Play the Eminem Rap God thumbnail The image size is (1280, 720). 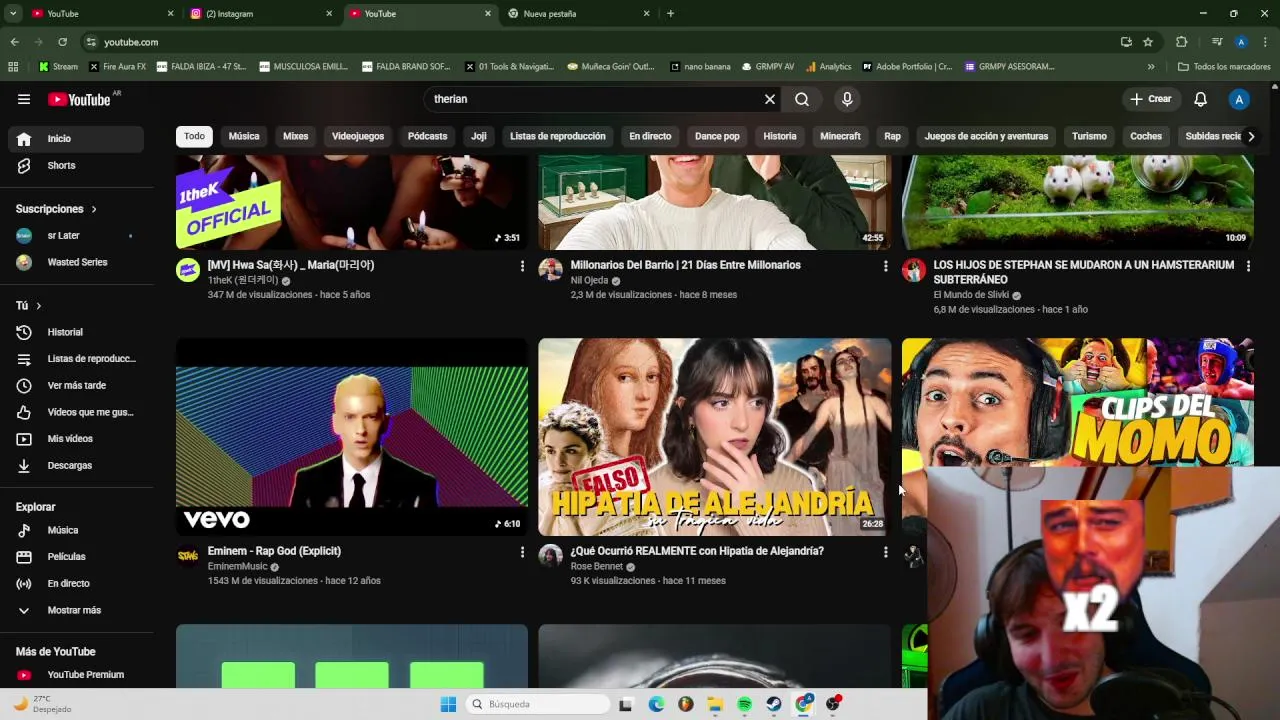(x=352, y=437)
